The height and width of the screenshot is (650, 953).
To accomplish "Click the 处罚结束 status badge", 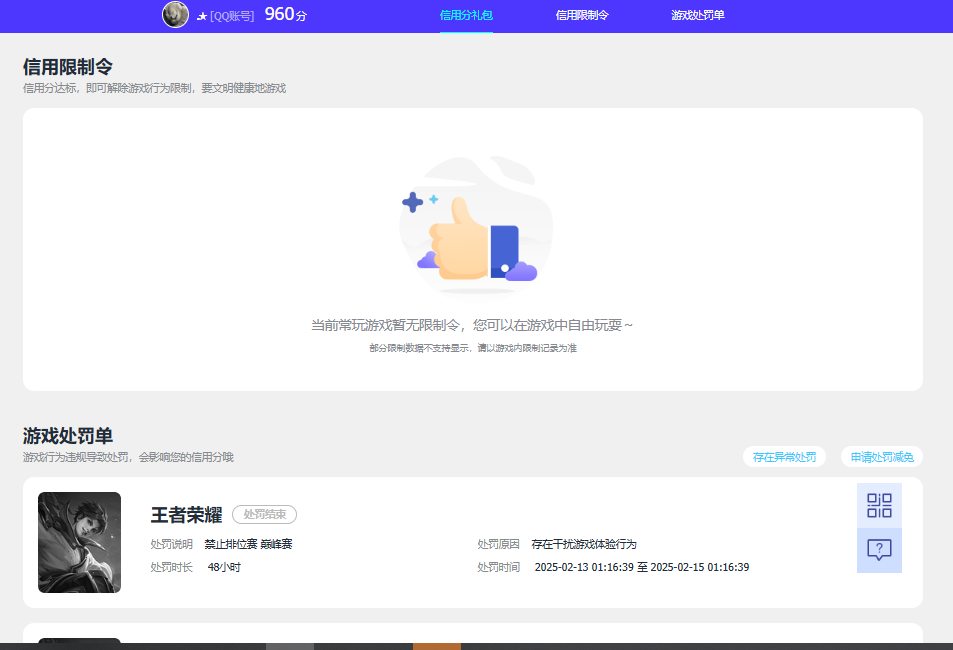I will click(264, 514).
